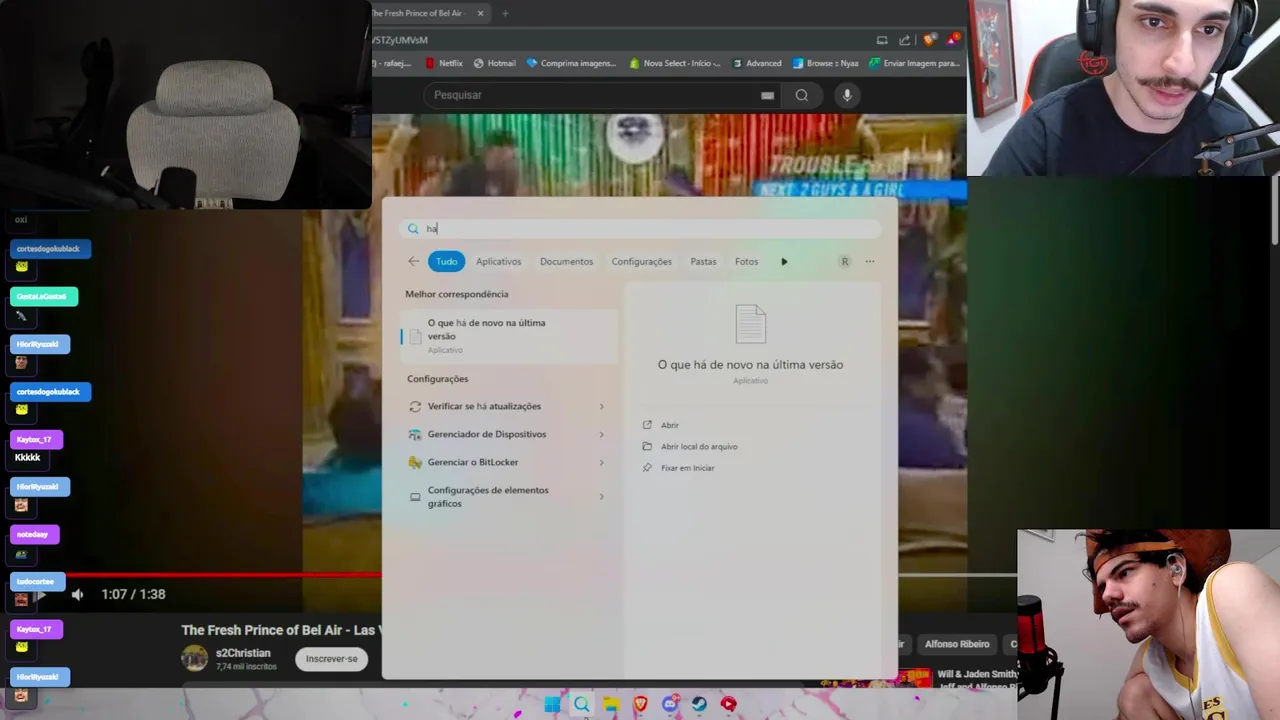Open Verificar se há atualizações result

tap(509, 406)
